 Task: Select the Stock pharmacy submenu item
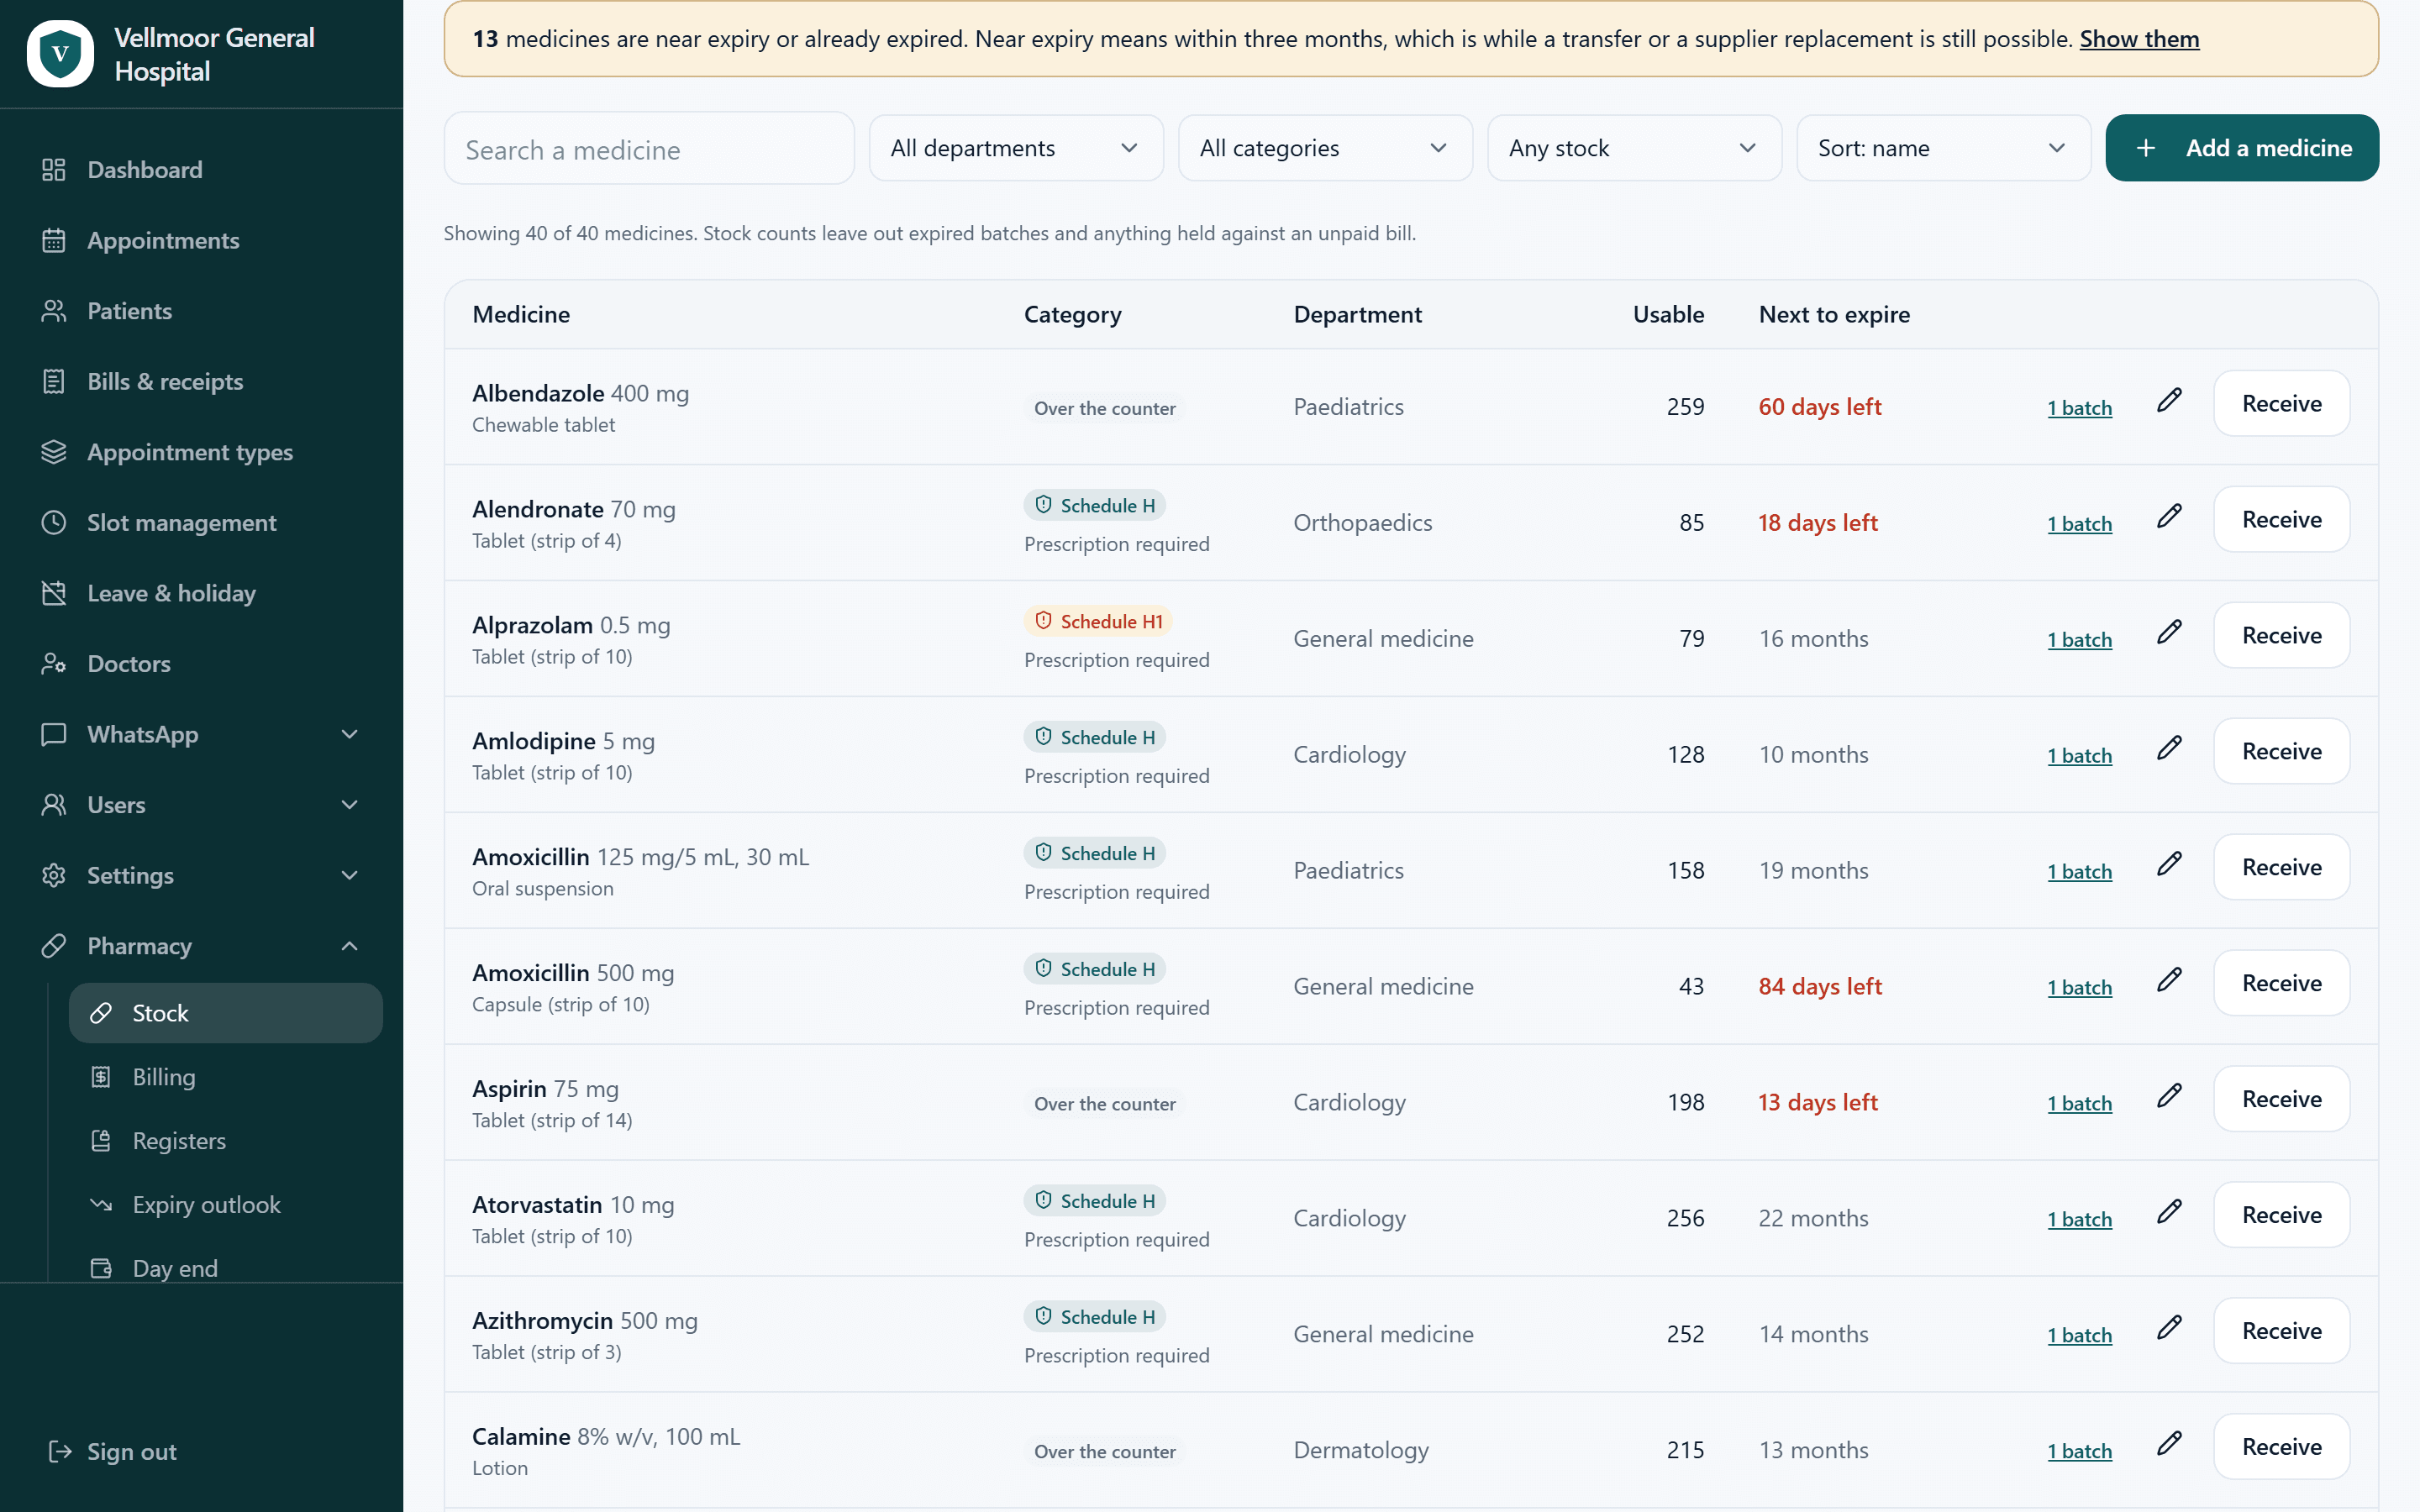pos(226,1013)
